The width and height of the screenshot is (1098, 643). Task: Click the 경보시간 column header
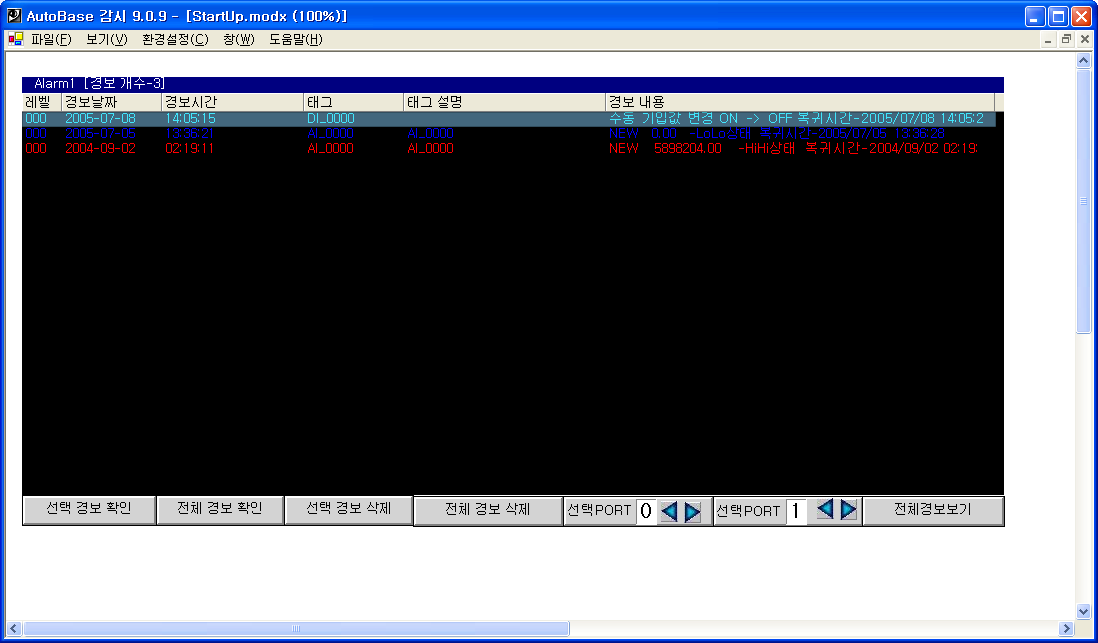pyautogui.click(x=232, y=102)
